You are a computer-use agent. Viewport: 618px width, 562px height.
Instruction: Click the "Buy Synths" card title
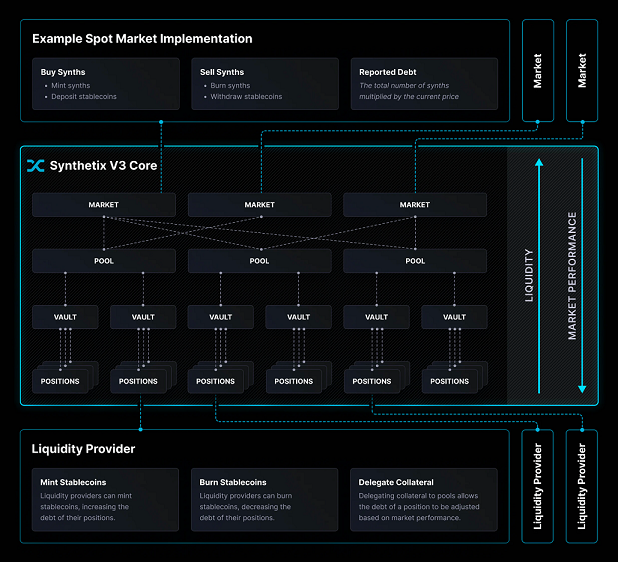point(63,72)
